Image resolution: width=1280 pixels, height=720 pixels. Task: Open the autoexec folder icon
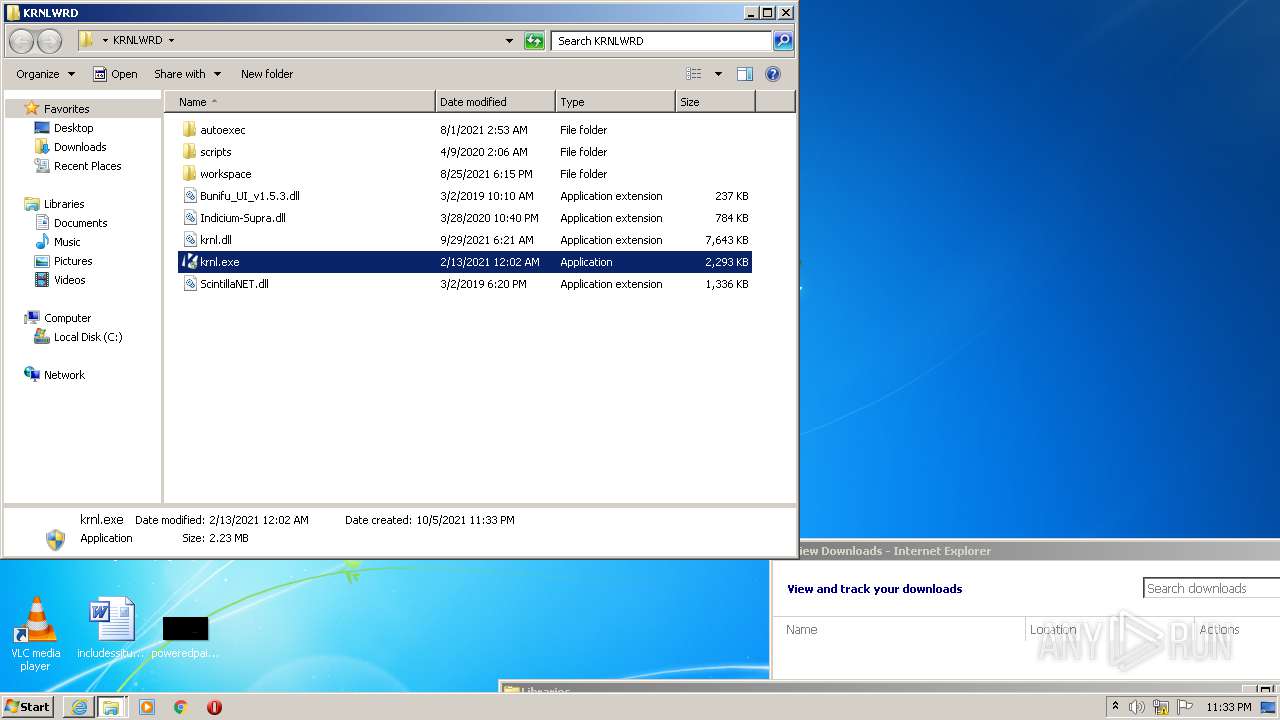coord(190,130)
